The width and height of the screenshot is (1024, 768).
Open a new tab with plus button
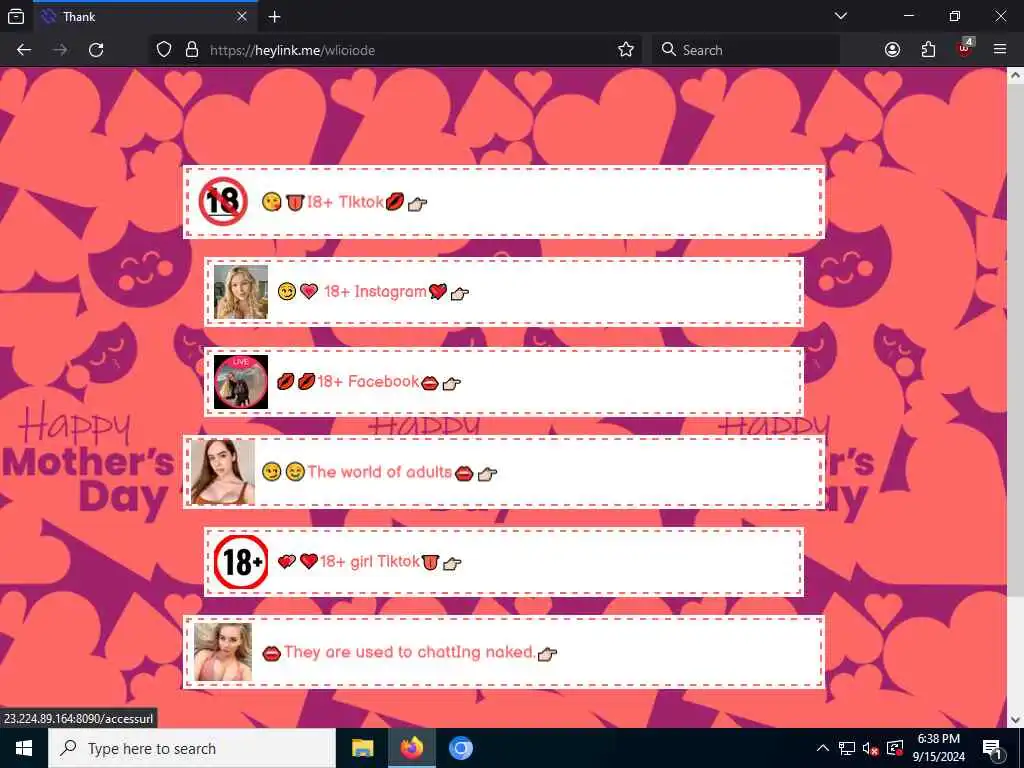[x=274, y=16]
